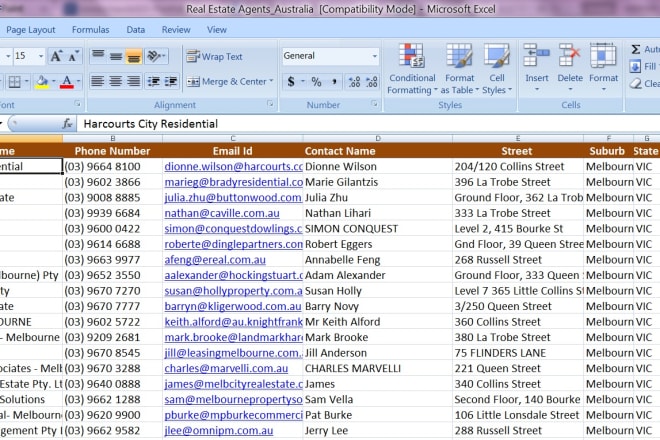Decrease indent of cell content
The image size is (660, 440).
pyautogui.click(x=154, y=81)
